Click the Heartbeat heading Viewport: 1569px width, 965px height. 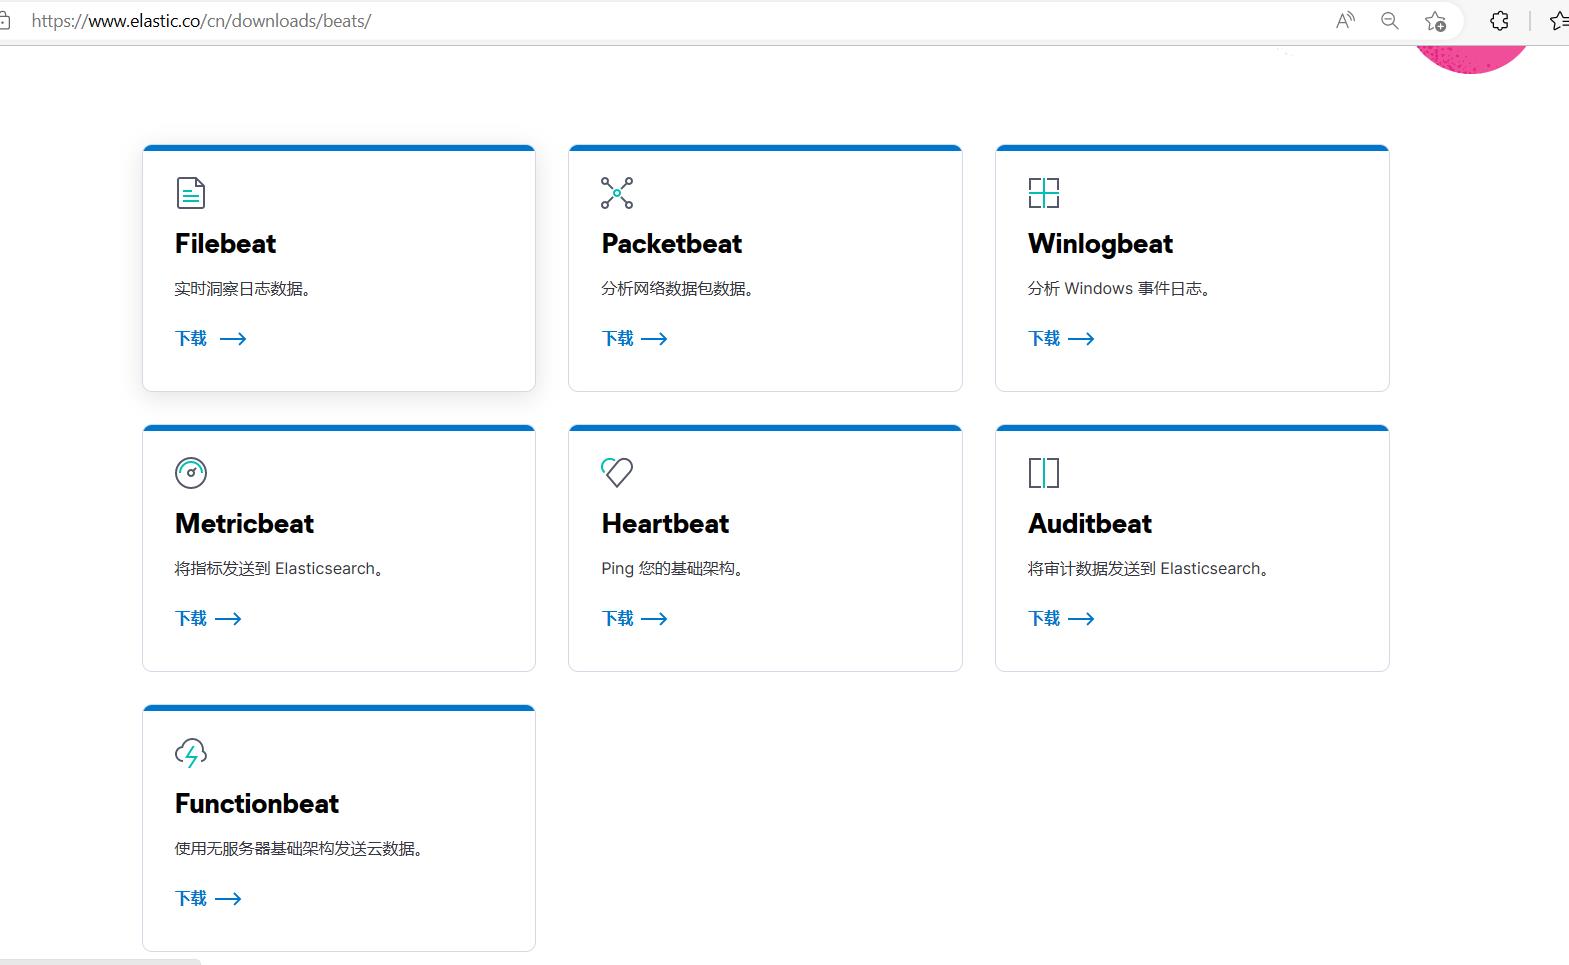[665, 524]
